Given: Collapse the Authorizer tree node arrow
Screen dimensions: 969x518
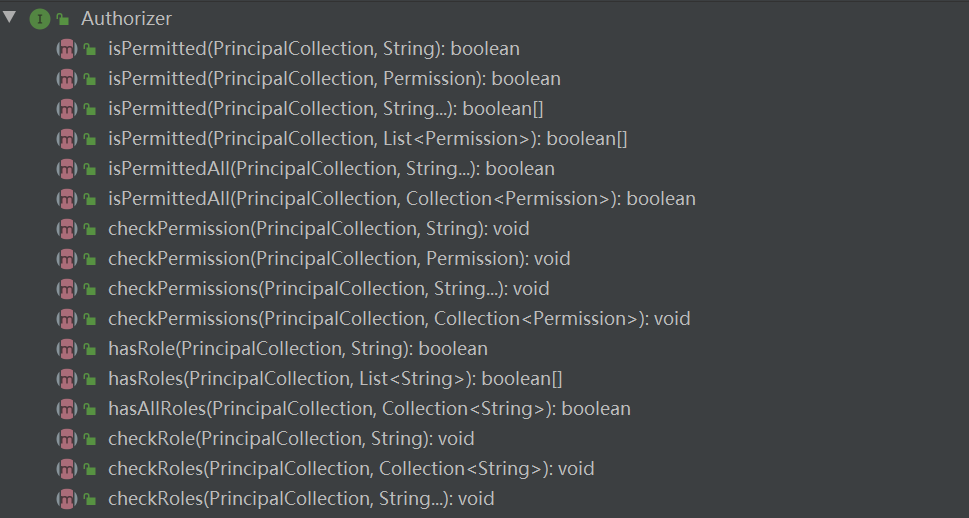Looking at the screenshot, I should [x=10, y=17].
